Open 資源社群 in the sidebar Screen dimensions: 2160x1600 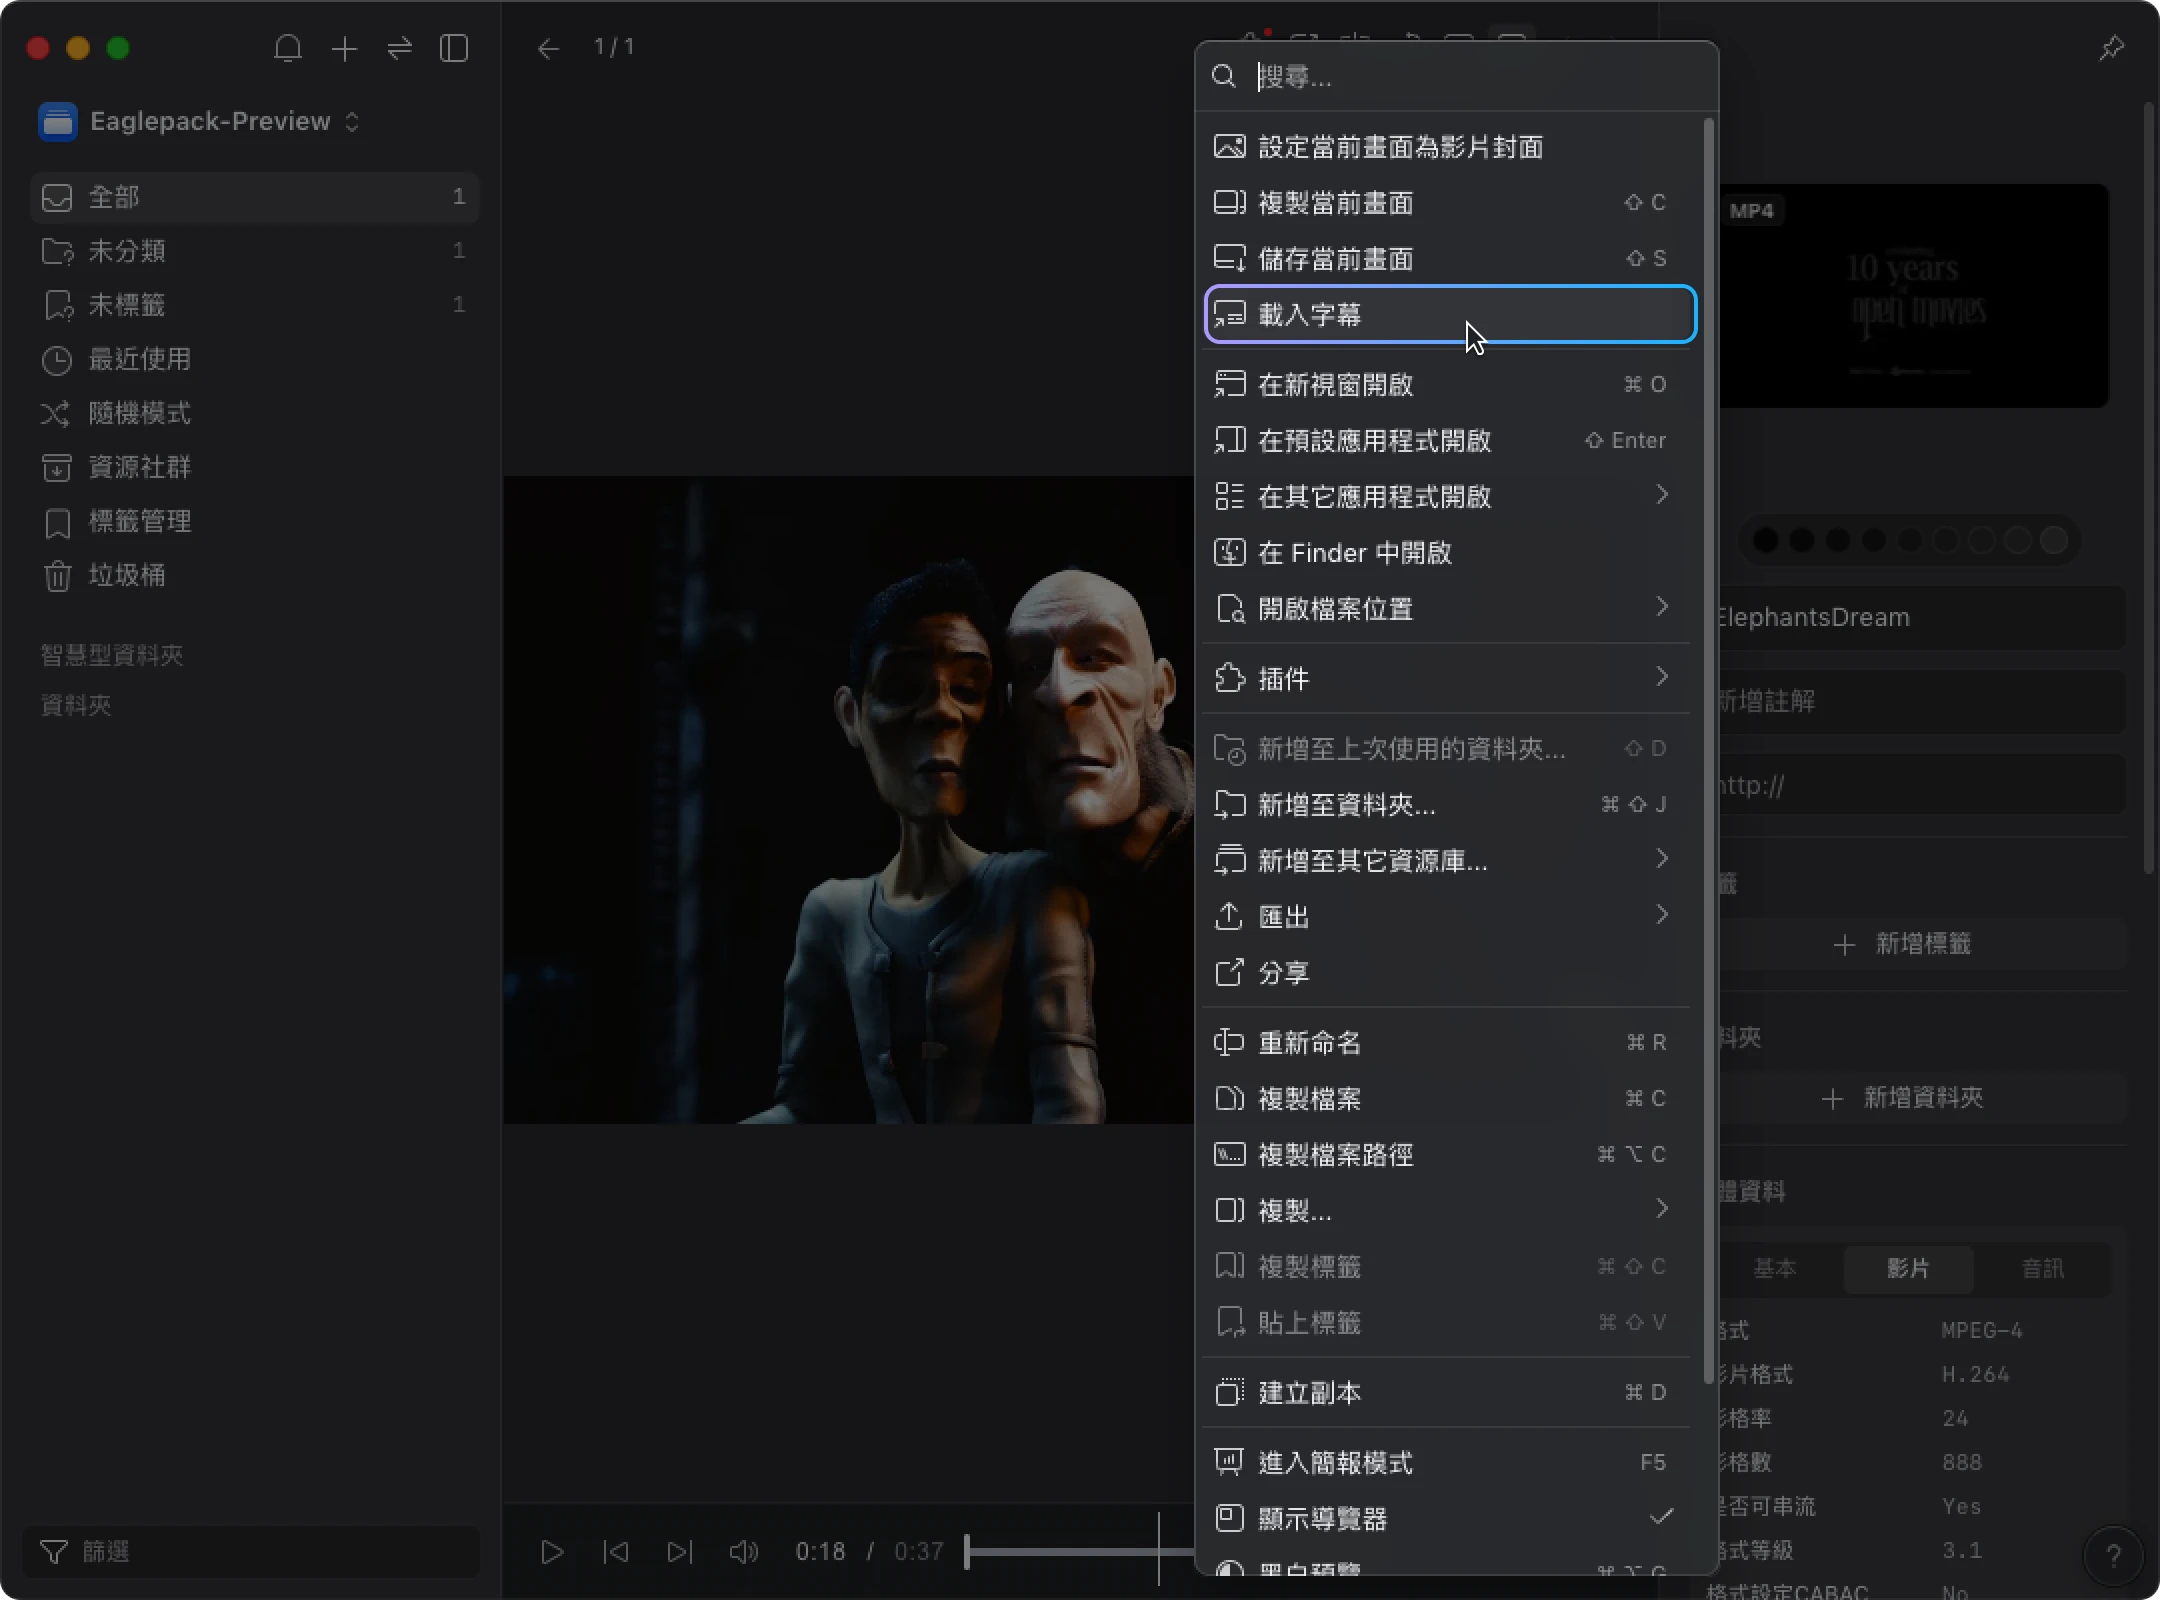pos(255,467)
